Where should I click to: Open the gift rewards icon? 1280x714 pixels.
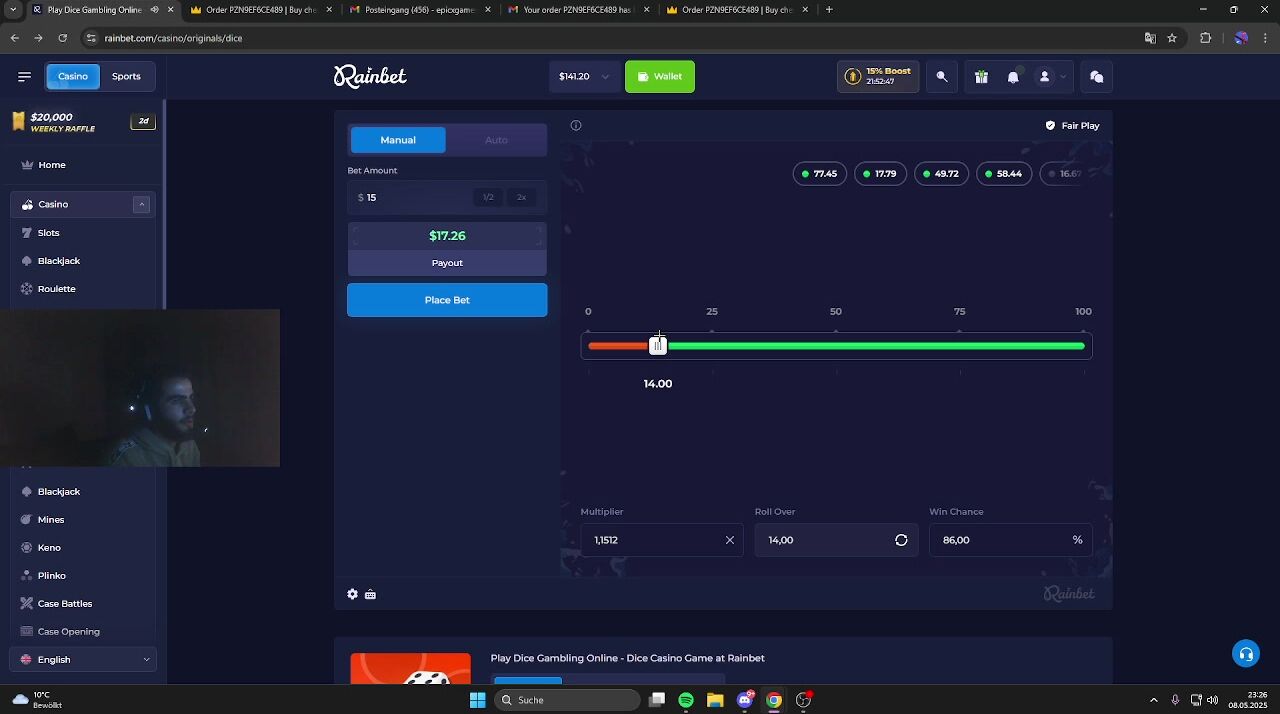tap(981, 77)
